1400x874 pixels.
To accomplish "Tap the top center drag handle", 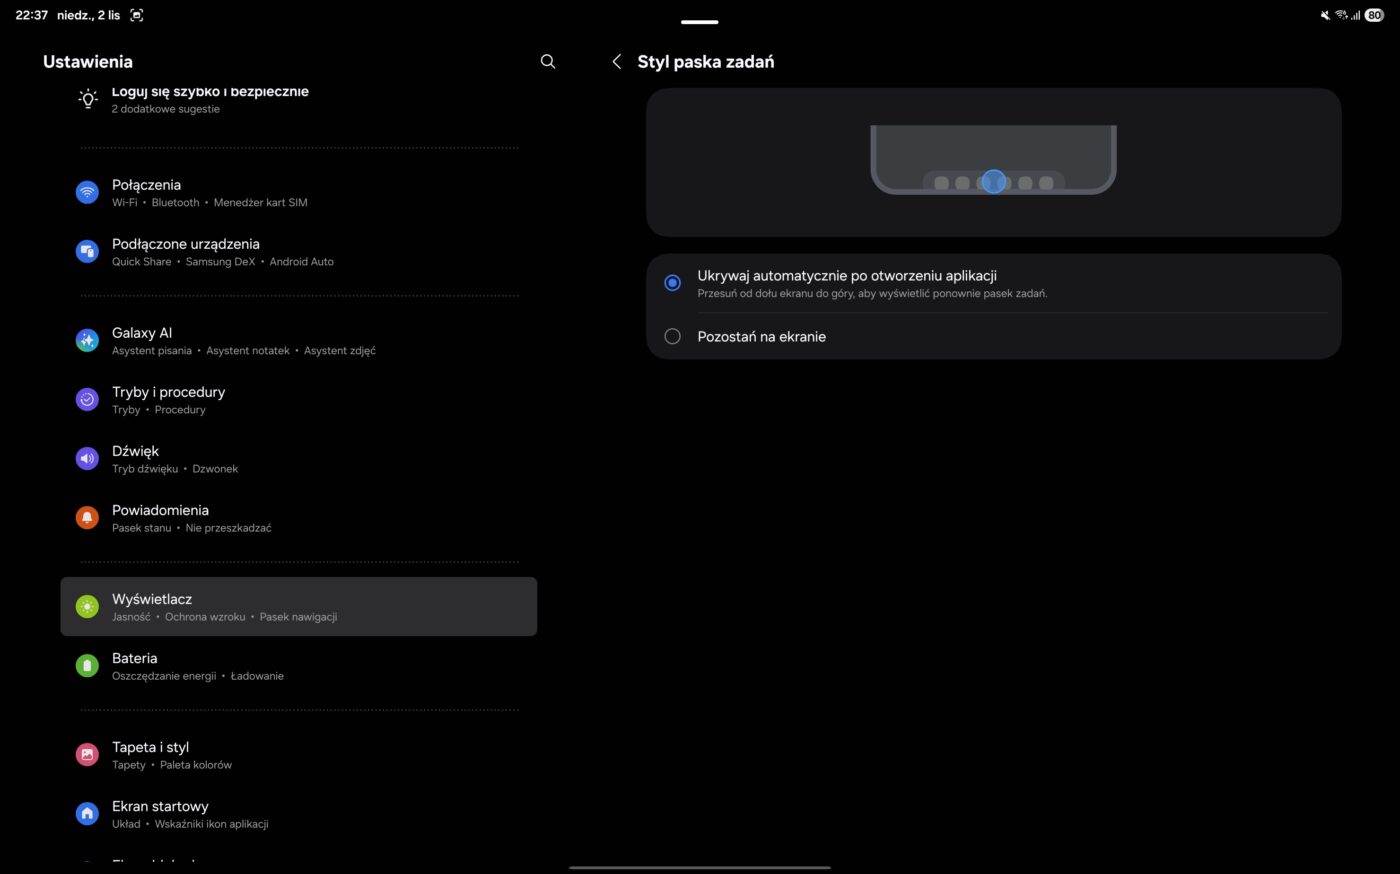I will (x=699, y=22).
